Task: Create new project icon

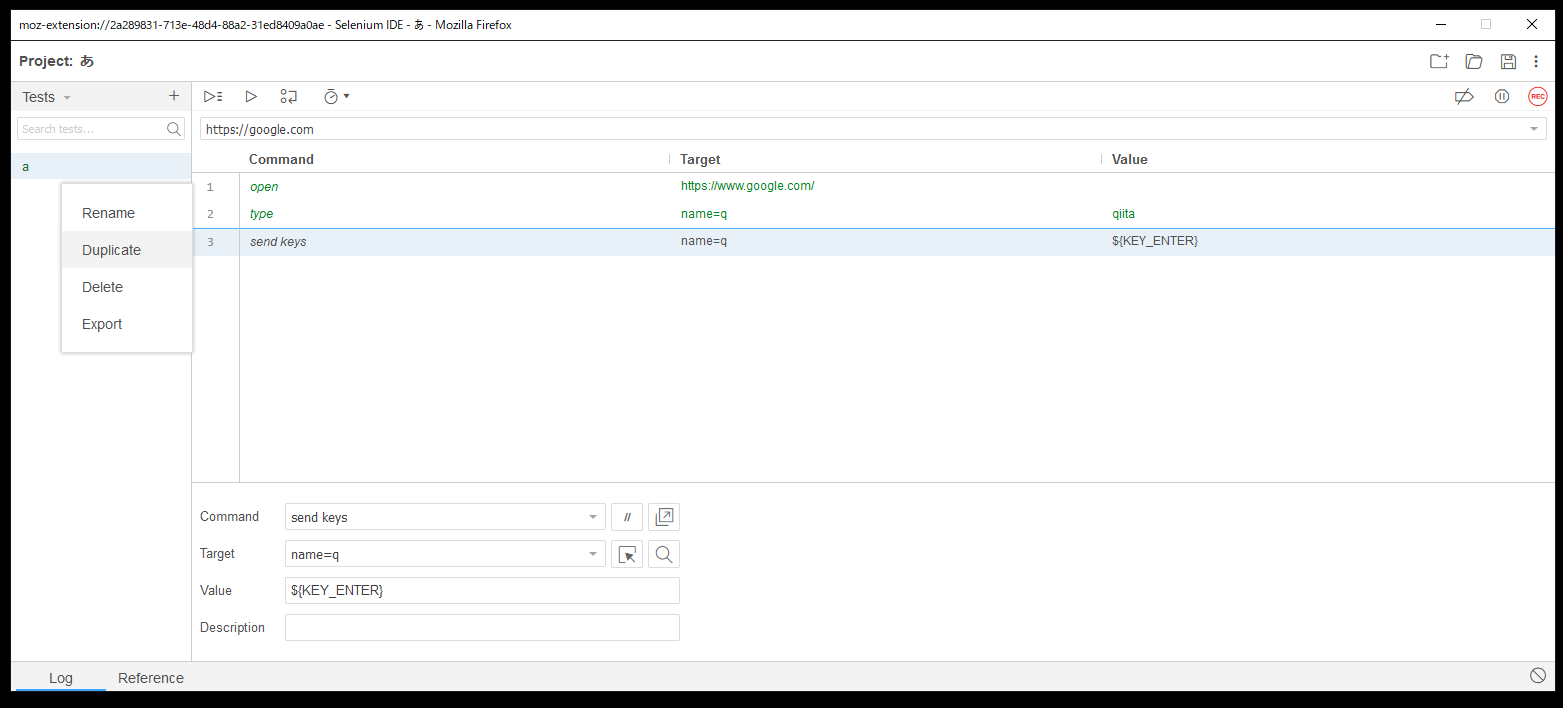Action: pos(1439,61)
